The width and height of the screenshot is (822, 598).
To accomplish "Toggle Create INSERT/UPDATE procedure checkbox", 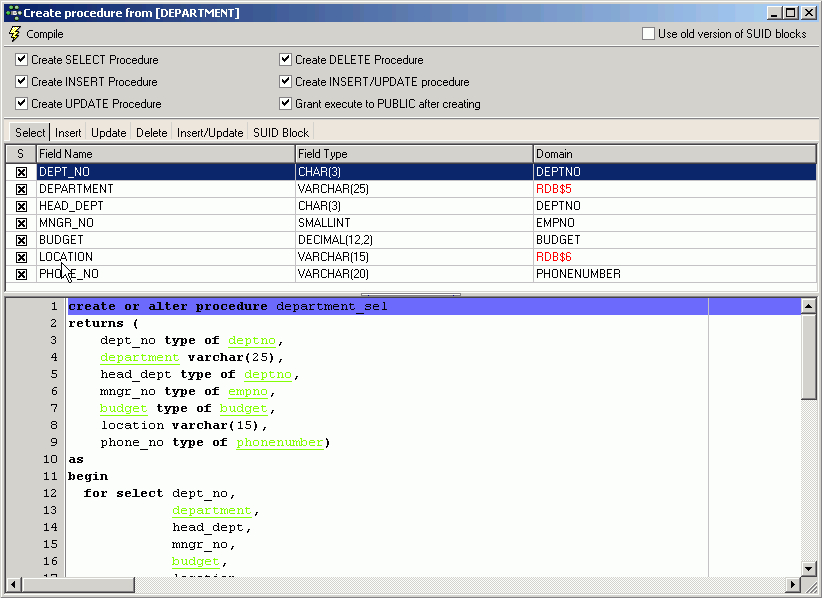I will [x=285, y=81].
